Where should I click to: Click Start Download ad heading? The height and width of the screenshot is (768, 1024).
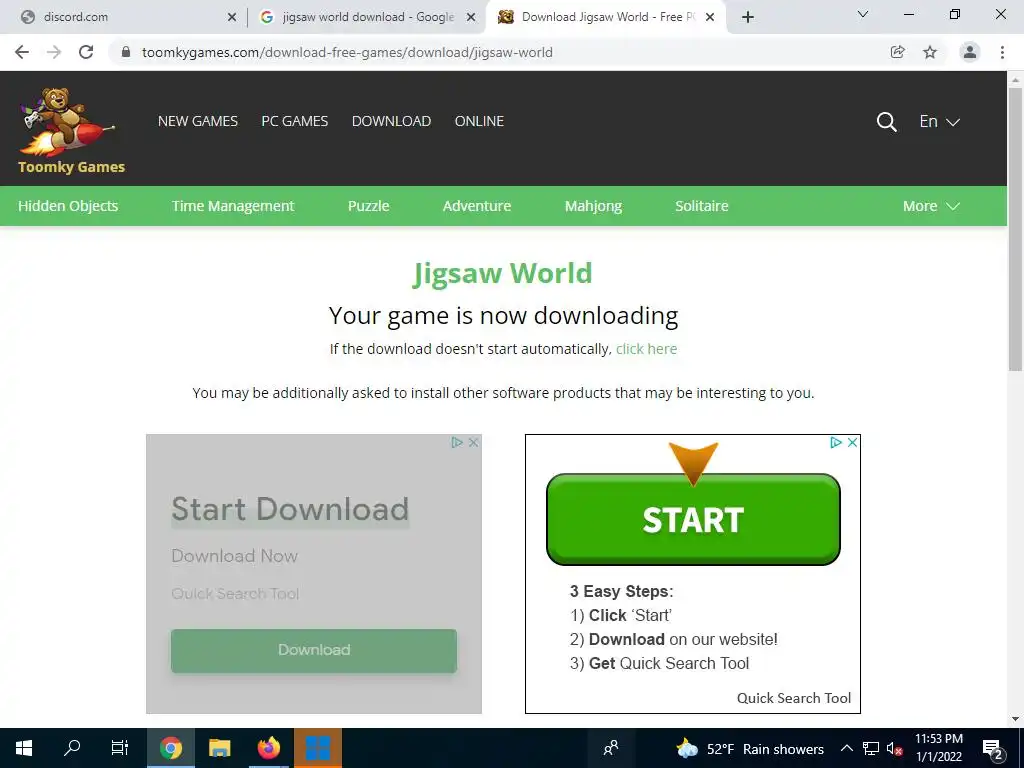click(290, 509)
